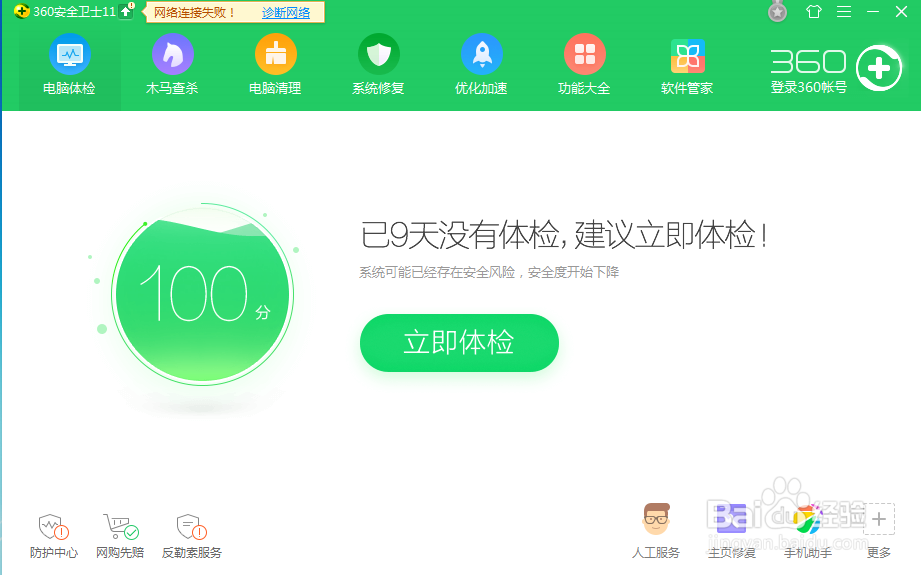Open the 主页修复 homepage repair tool

[x=732, y=531]
